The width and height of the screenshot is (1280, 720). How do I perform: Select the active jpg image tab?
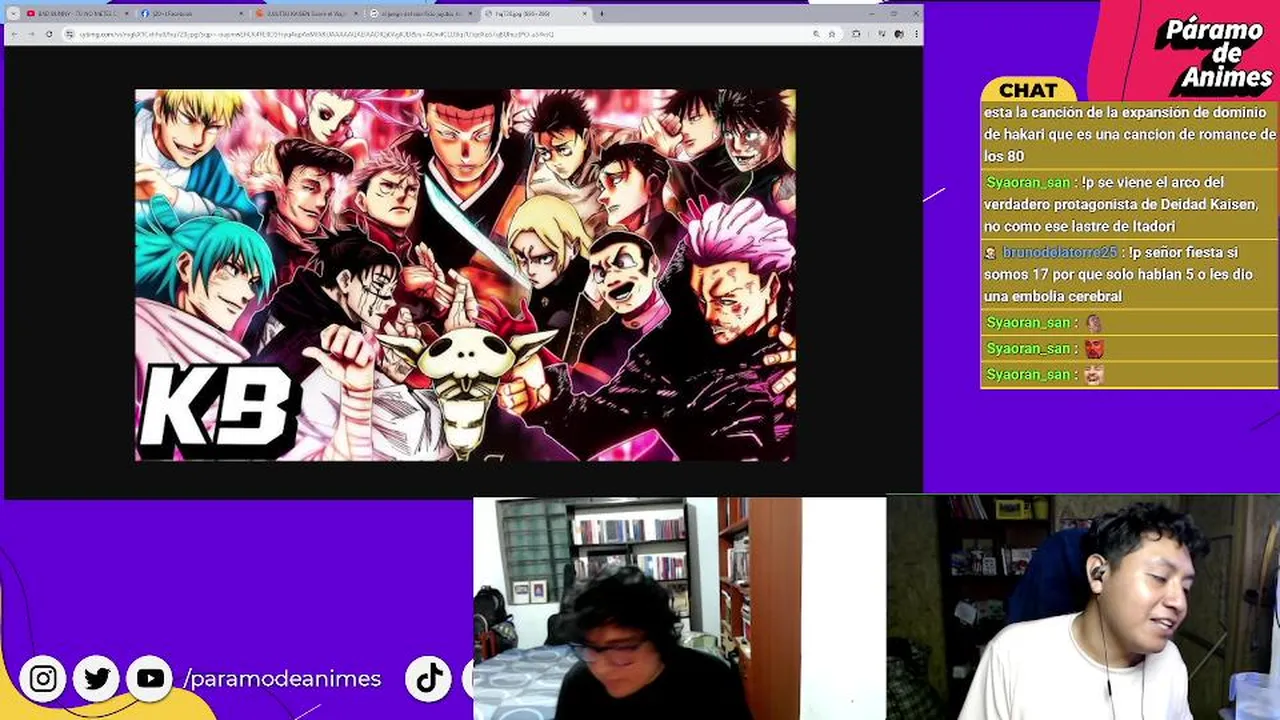pyautogui.click(x=535, y=14)
